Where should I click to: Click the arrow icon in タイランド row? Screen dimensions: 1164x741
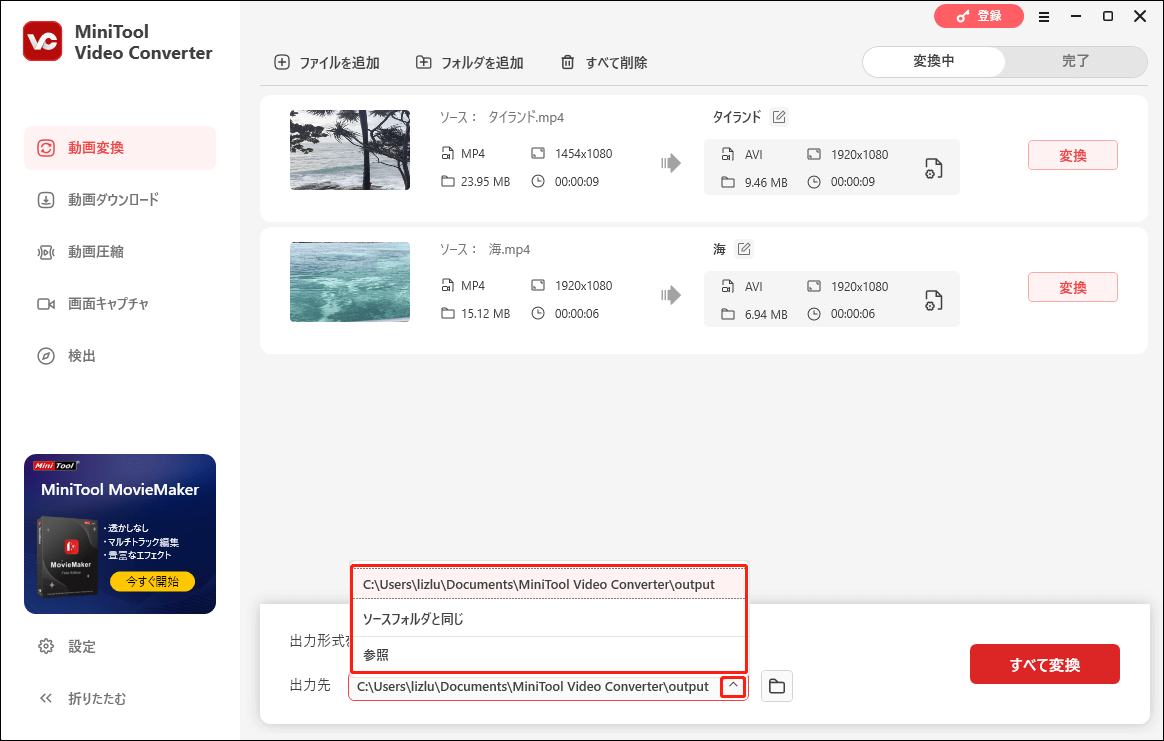tap(671, 163)
